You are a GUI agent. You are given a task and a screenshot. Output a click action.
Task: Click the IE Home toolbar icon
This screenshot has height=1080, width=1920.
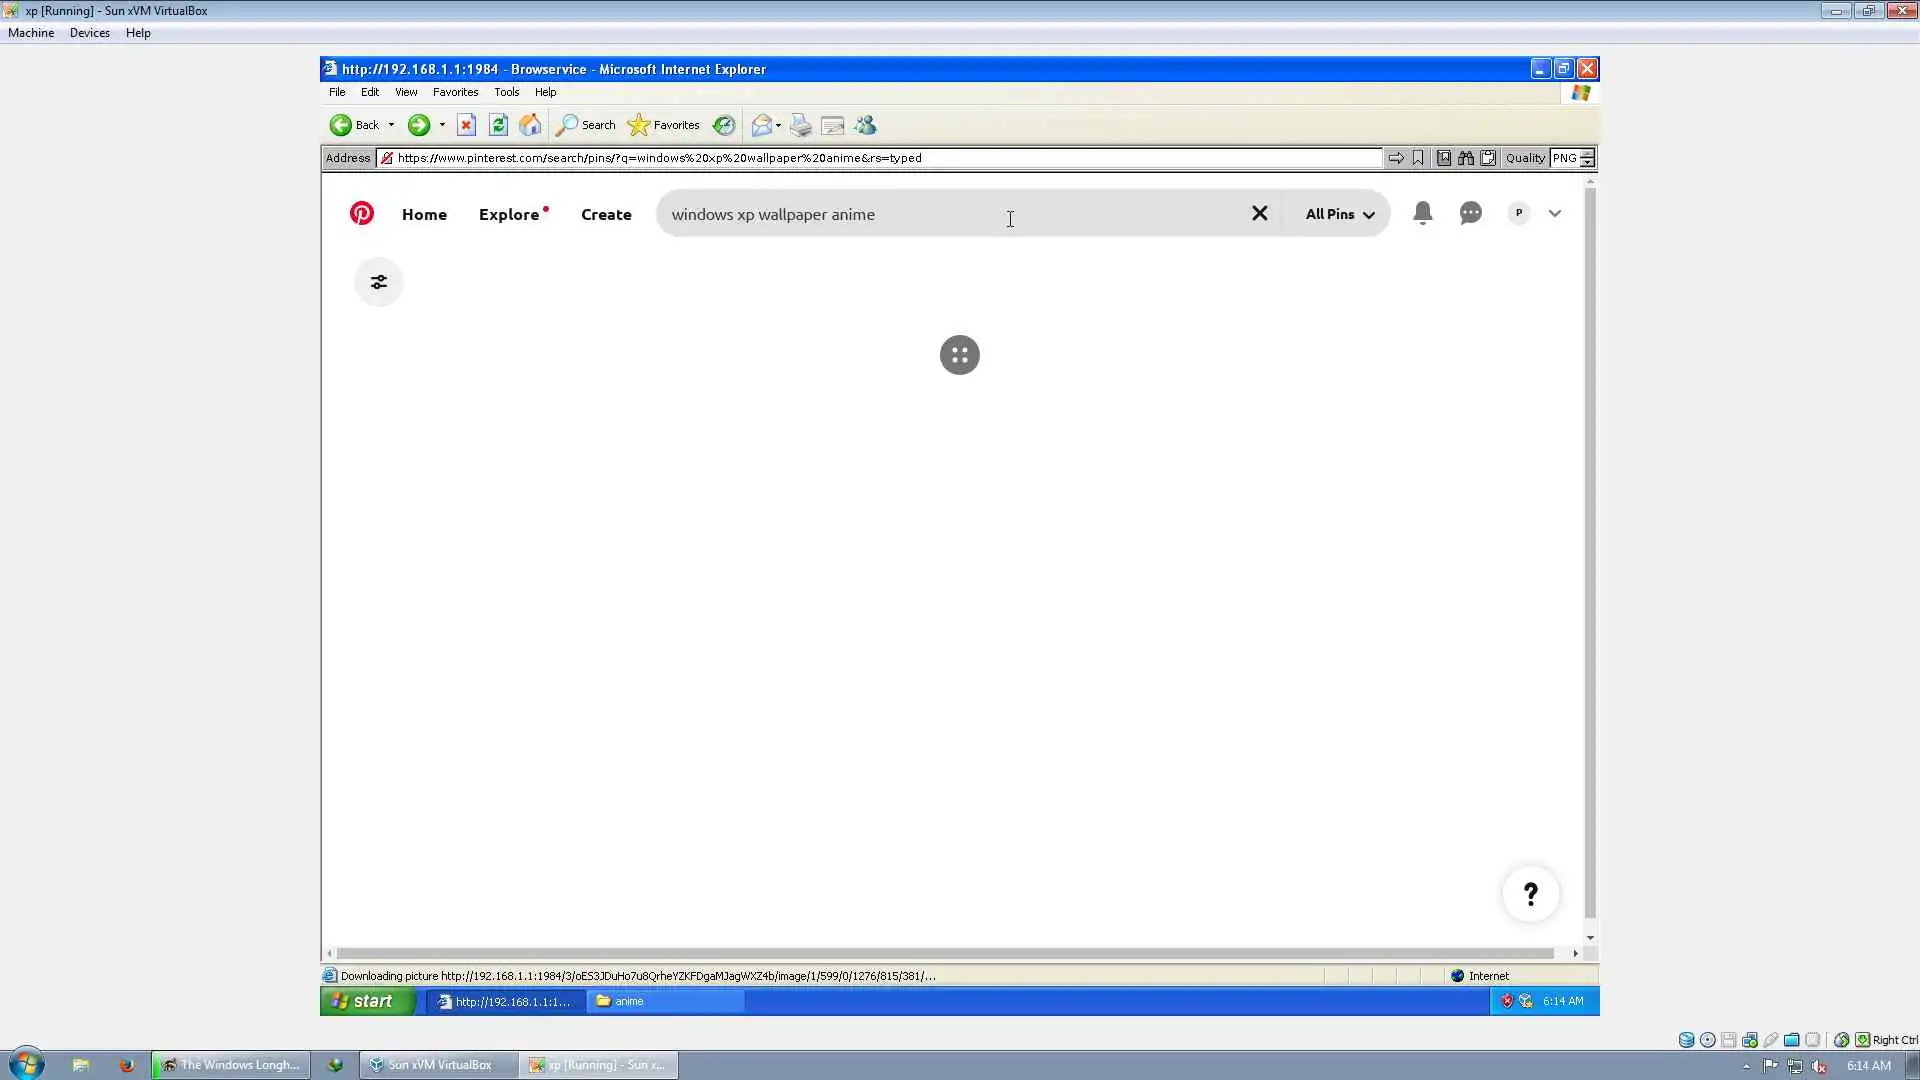530,125
